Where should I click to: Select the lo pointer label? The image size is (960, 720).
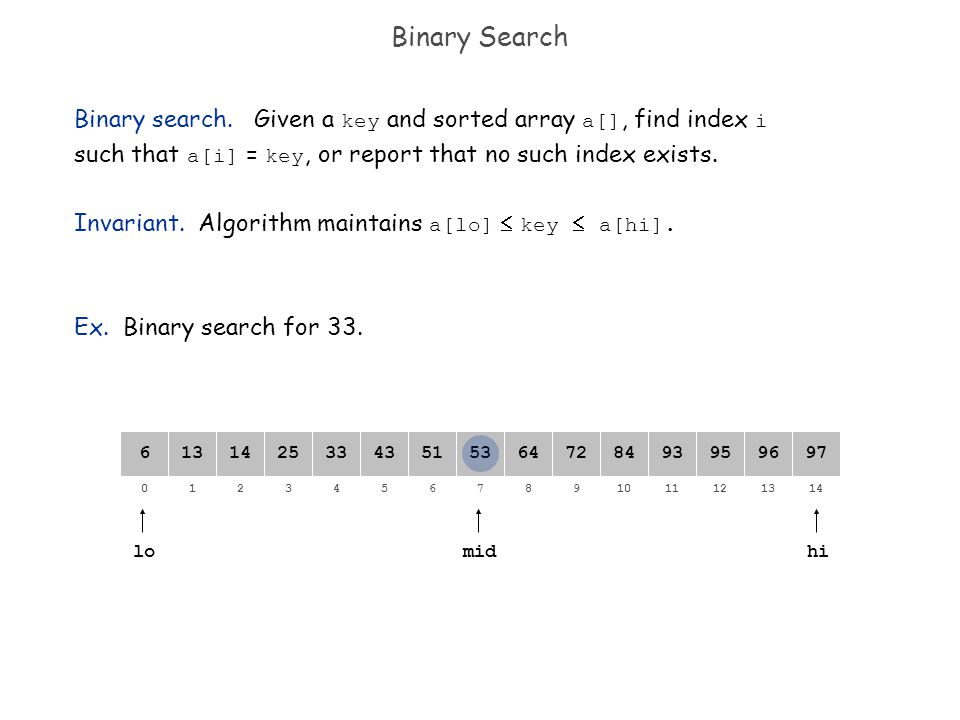pyautogui.click(x=144, y=552)
